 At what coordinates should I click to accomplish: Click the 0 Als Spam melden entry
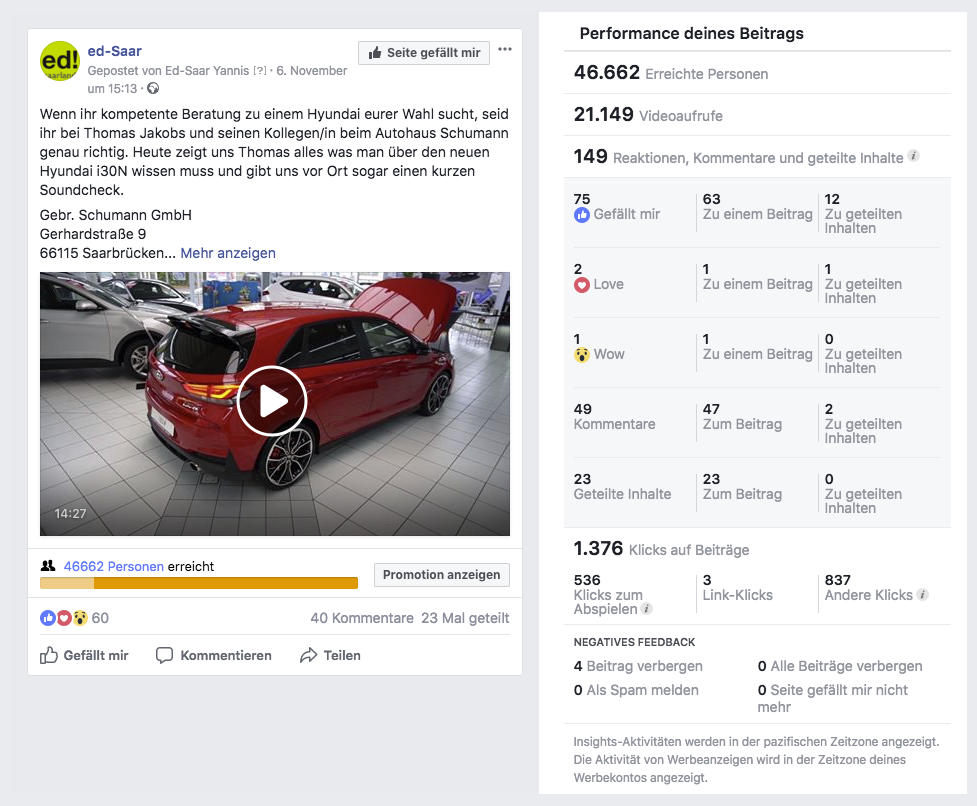(636, 690)
